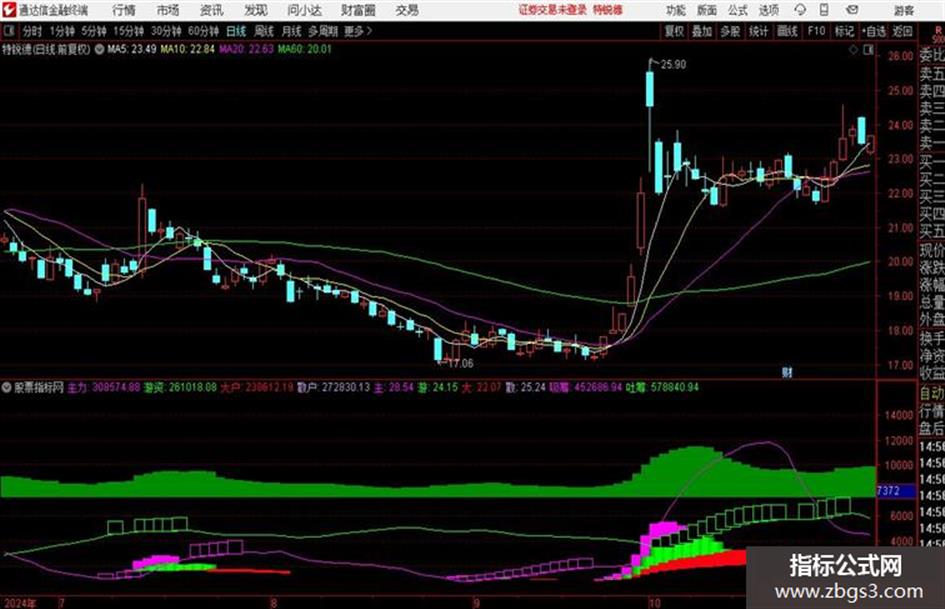Viewport: 945px width, 609px height.
Task: Switch to 分时 chart period
Action: click(x=33, y=31)
